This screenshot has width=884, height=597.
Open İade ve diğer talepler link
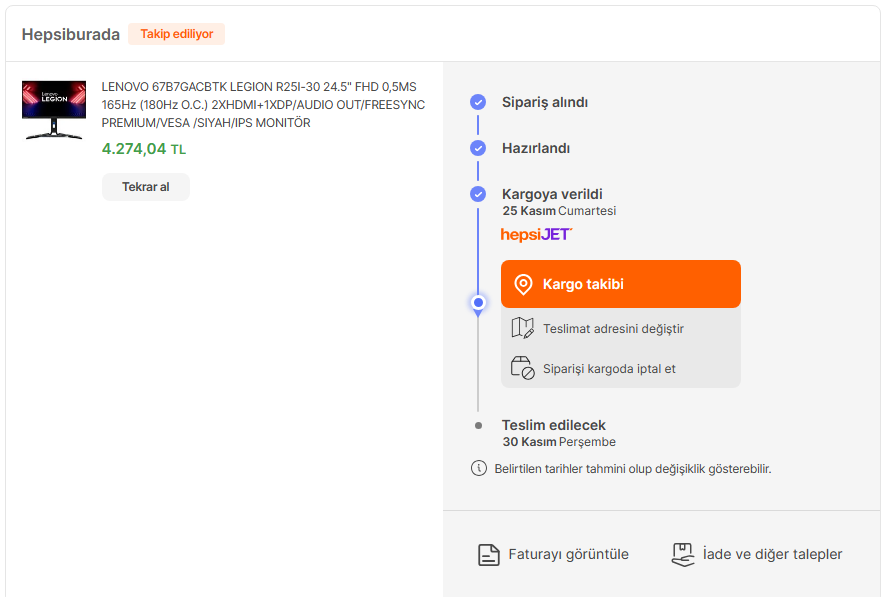pyautogui.click(x=772, y=554)
